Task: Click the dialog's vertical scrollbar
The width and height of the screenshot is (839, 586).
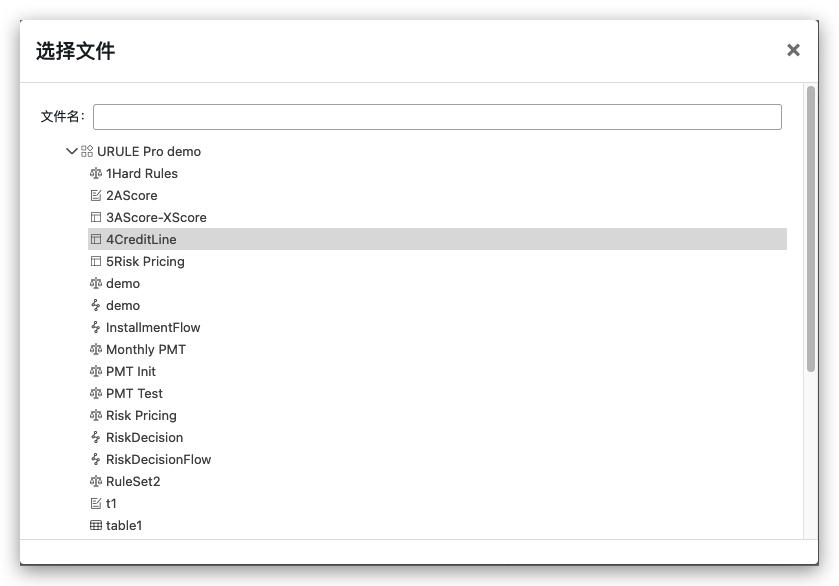Action: click(x=811, y=230)
